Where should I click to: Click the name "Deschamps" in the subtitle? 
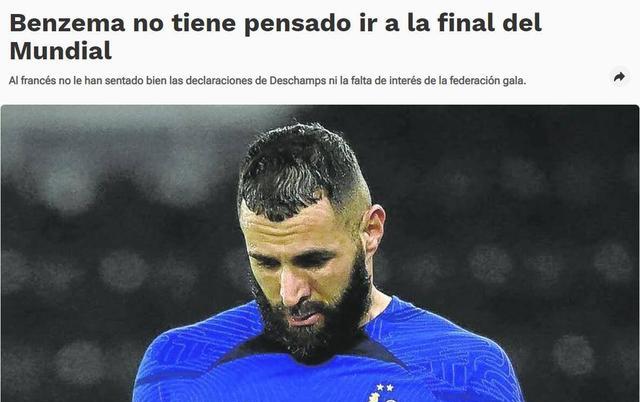click(x=298, y=80)
